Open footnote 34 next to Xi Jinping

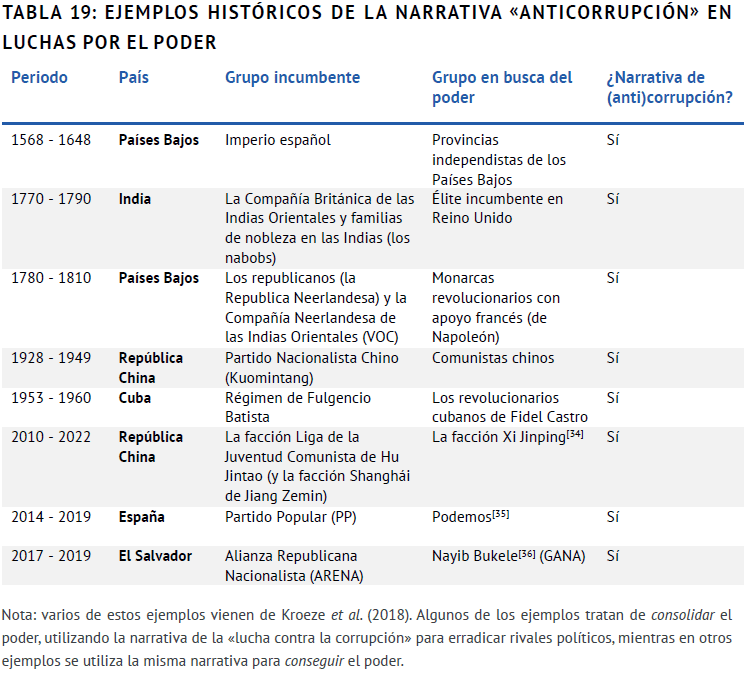coord(575,433)
